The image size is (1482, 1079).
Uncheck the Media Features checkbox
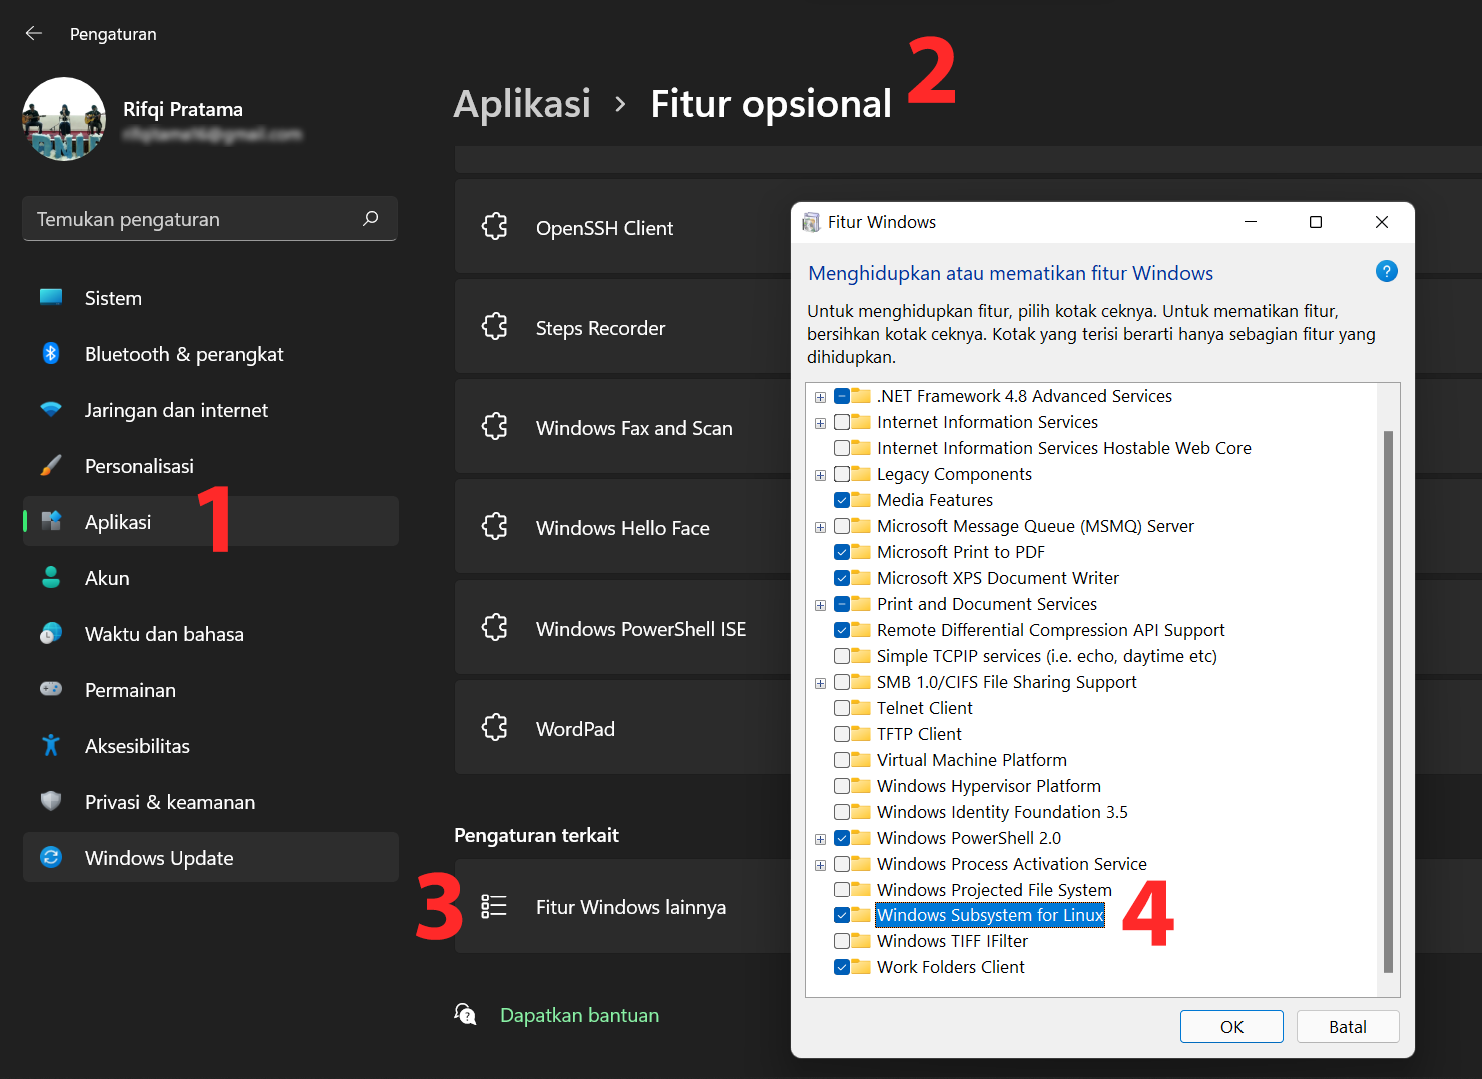(x=842, y=500)
